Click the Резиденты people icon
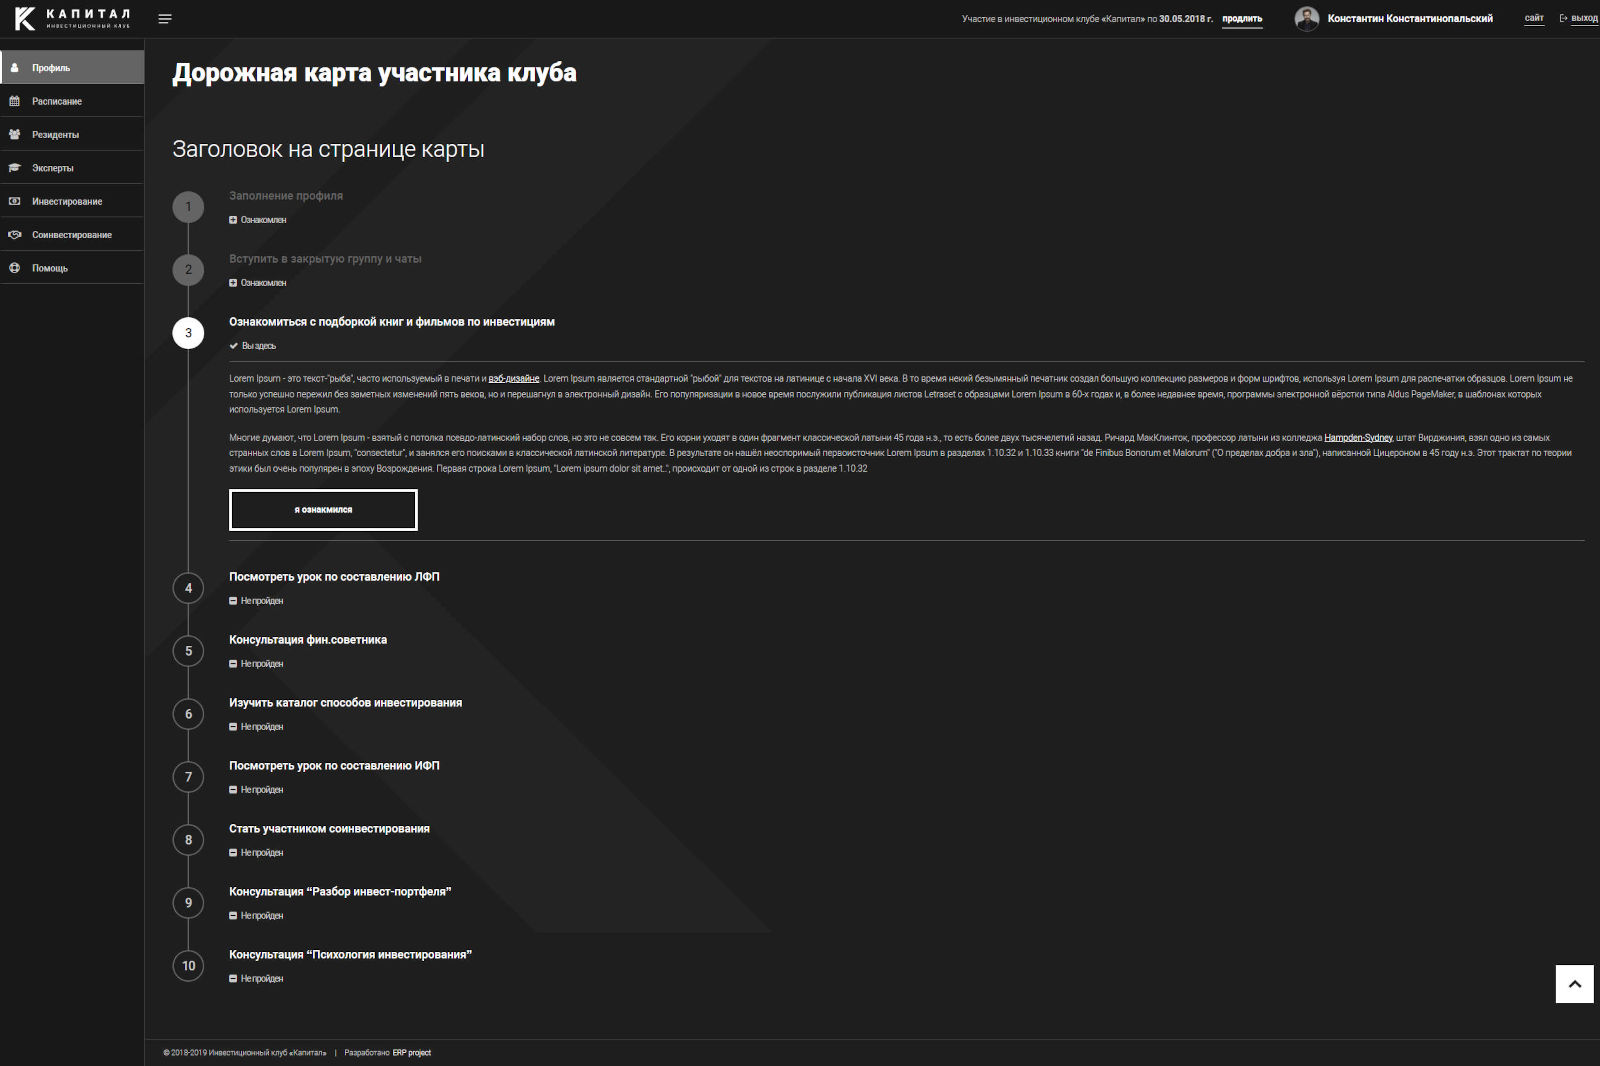This screenshot has width=1600, height=1066. coord(14,134)
